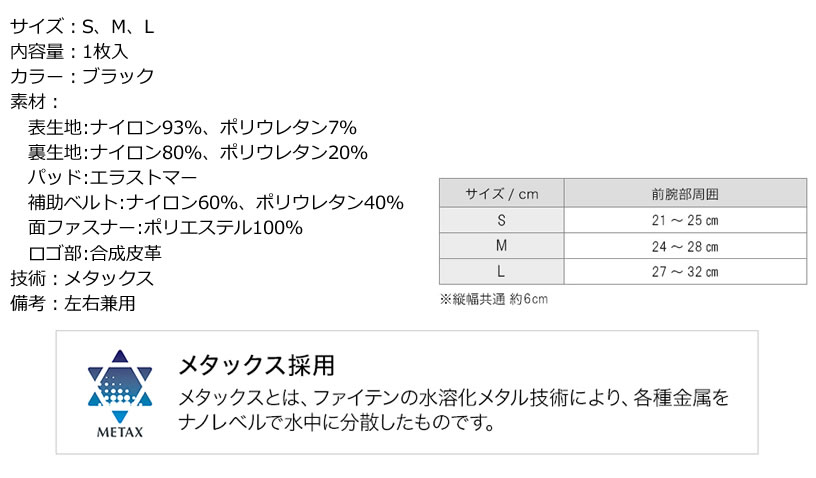Click the METAX wordmark under the logo

point(120,432)
